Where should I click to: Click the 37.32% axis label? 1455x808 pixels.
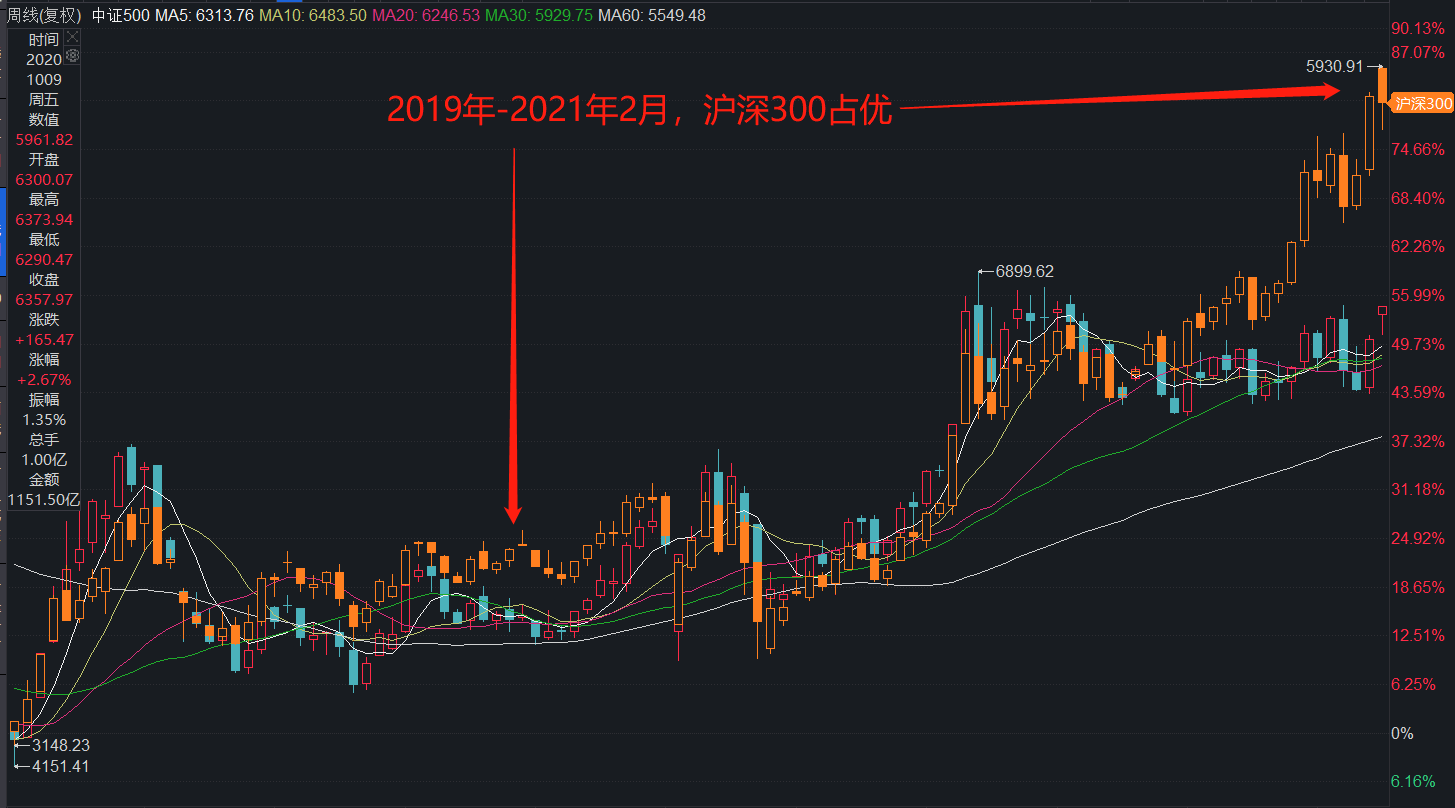pos(1419,440)
